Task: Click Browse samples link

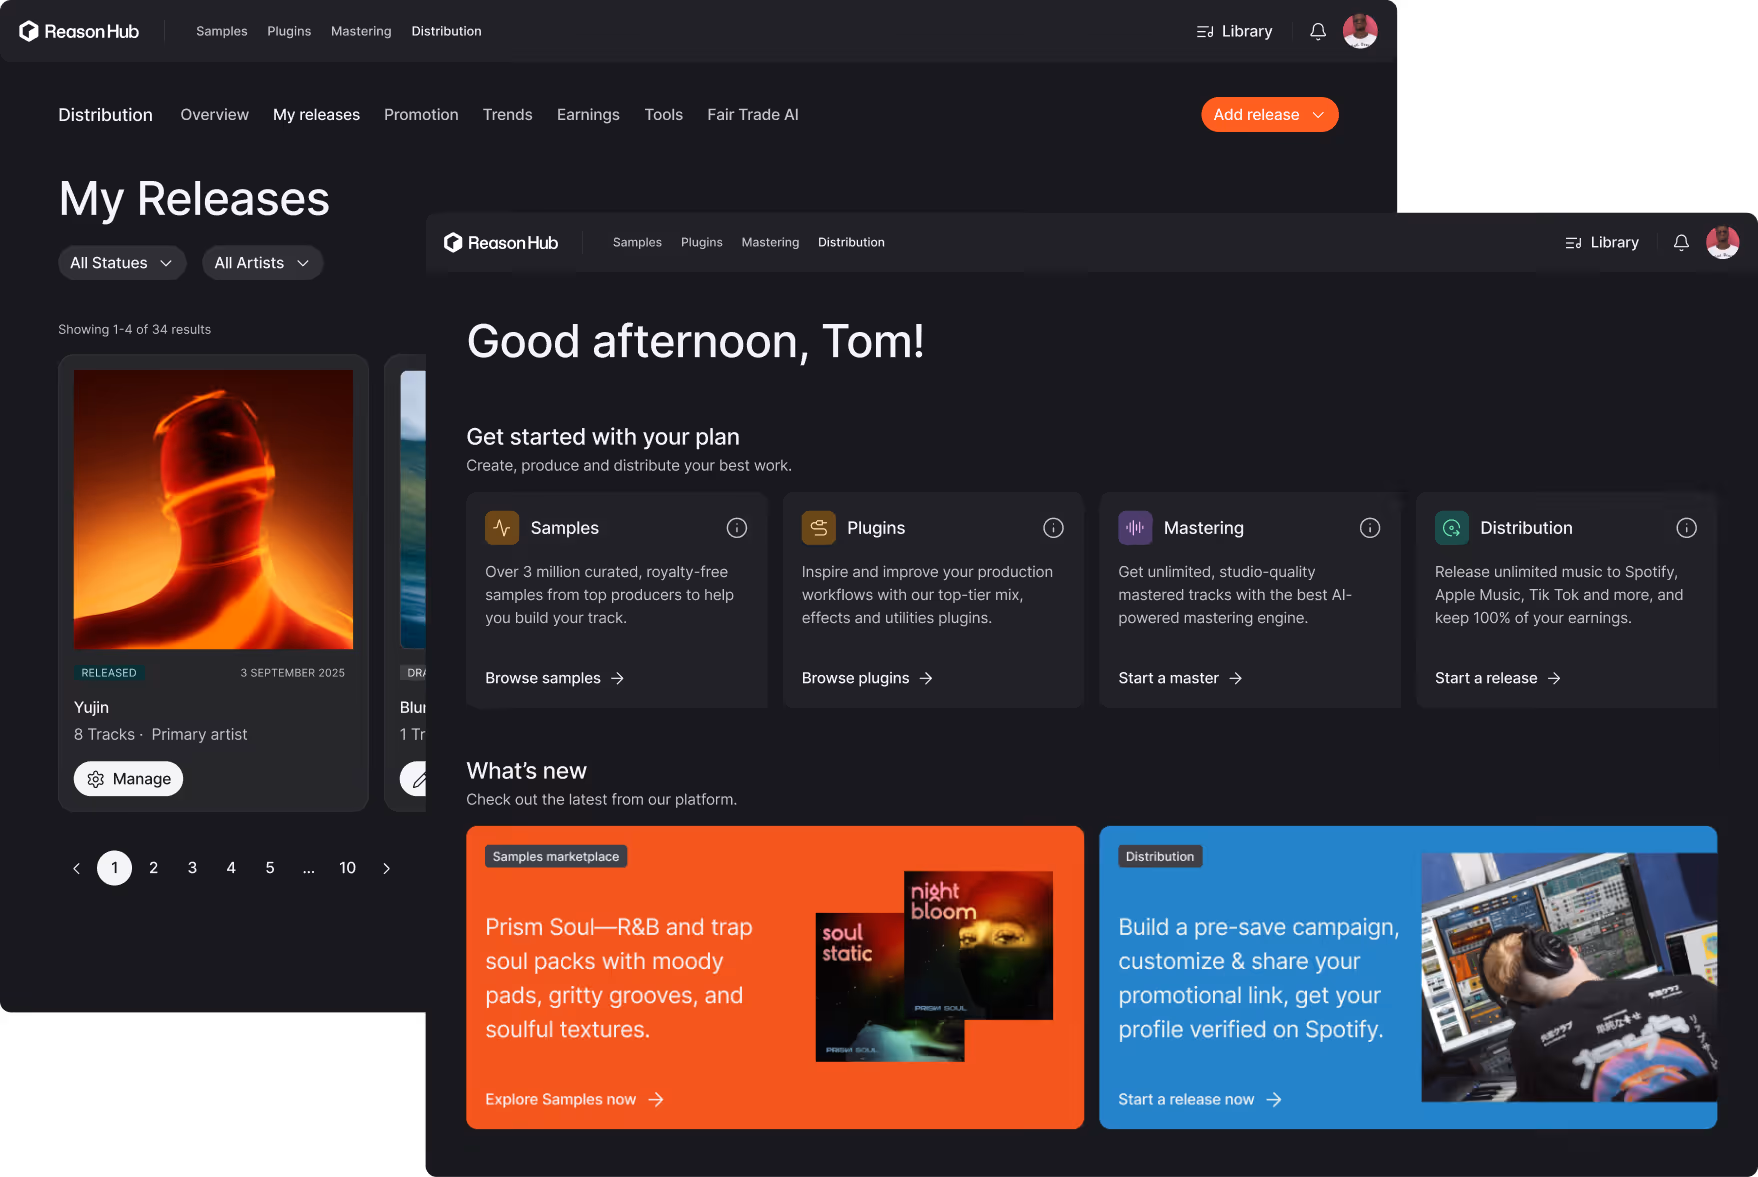Action: [555, 678]
